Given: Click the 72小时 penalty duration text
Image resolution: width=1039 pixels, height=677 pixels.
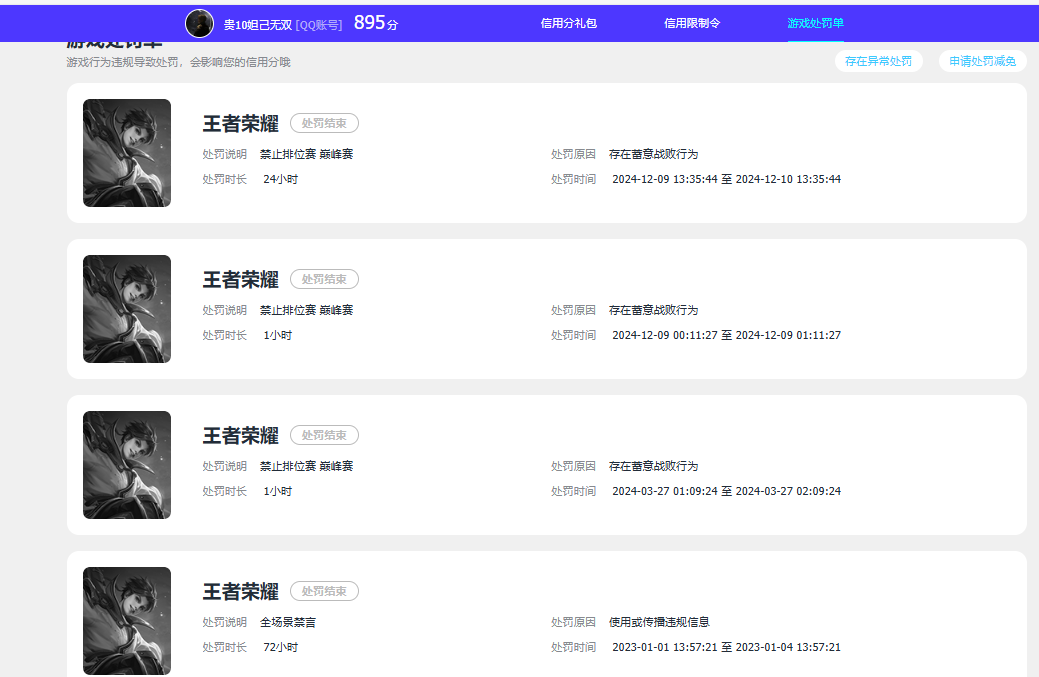Looking at the screenshot, I should coord(279,647).
